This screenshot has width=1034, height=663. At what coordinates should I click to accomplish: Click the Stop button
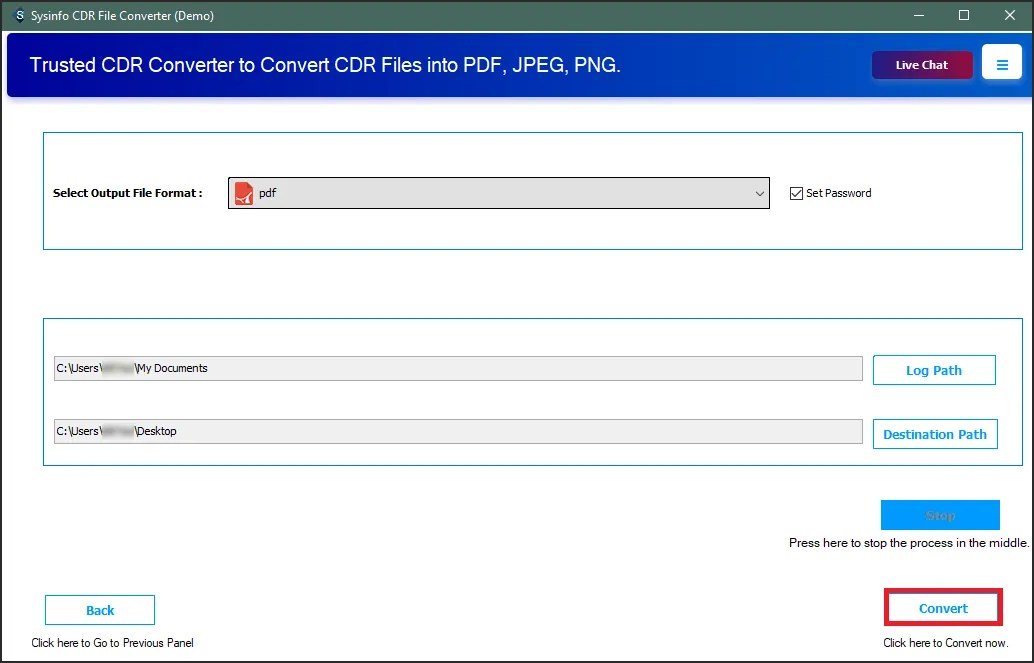coord(940,514)
